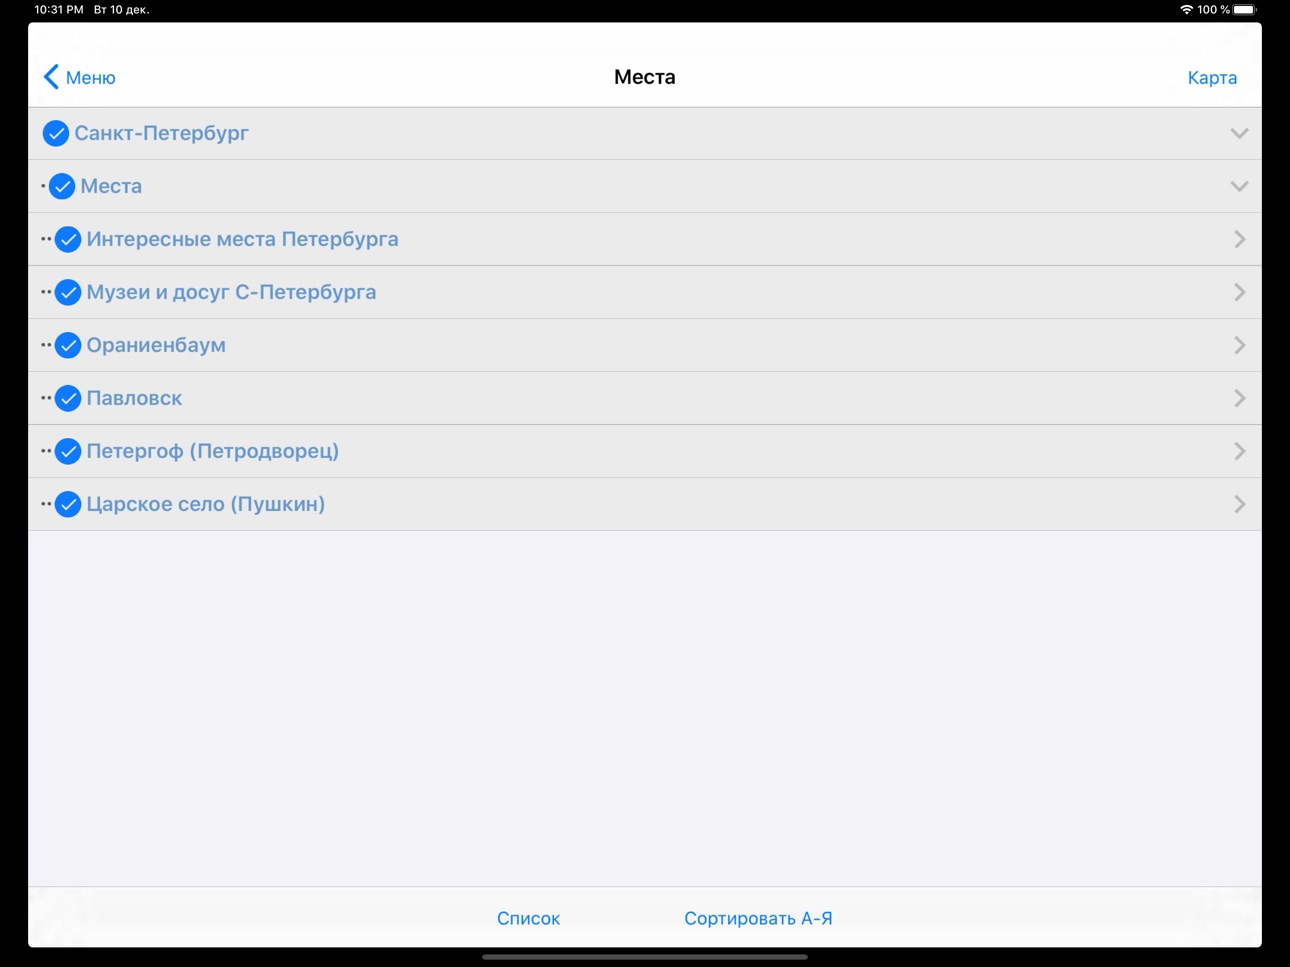1290x967 pixels.
Task: Open Царское село (Пушкин) chevron
Action: pyautogui.click(x=1240, y=504)
